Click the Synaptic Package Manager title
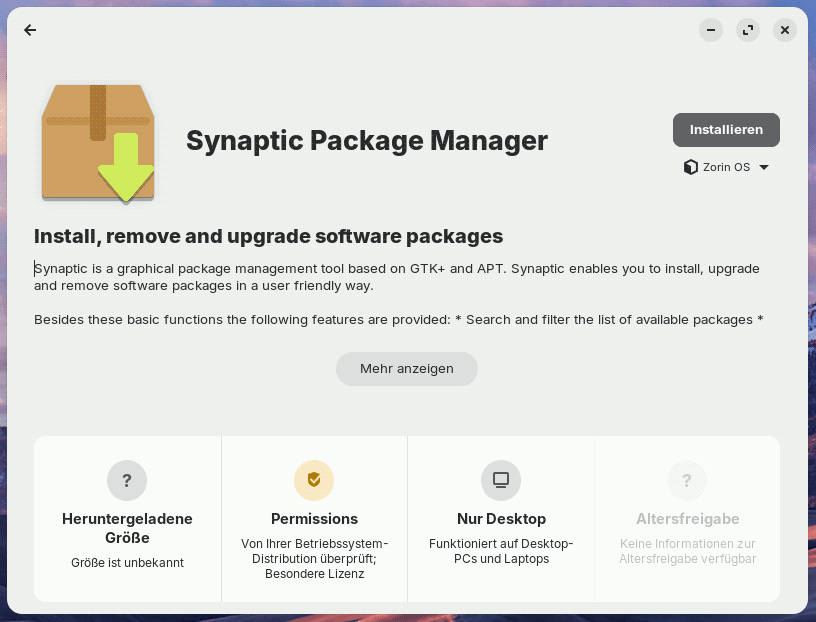The height and width of the screenshot is (622, 816). click(x=367, y=141)
